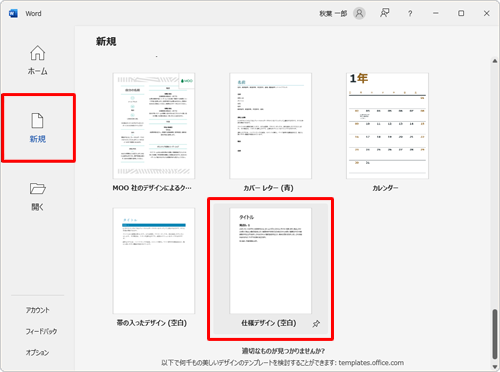Click the vertical scrollbar thumb

coord(495,334)
